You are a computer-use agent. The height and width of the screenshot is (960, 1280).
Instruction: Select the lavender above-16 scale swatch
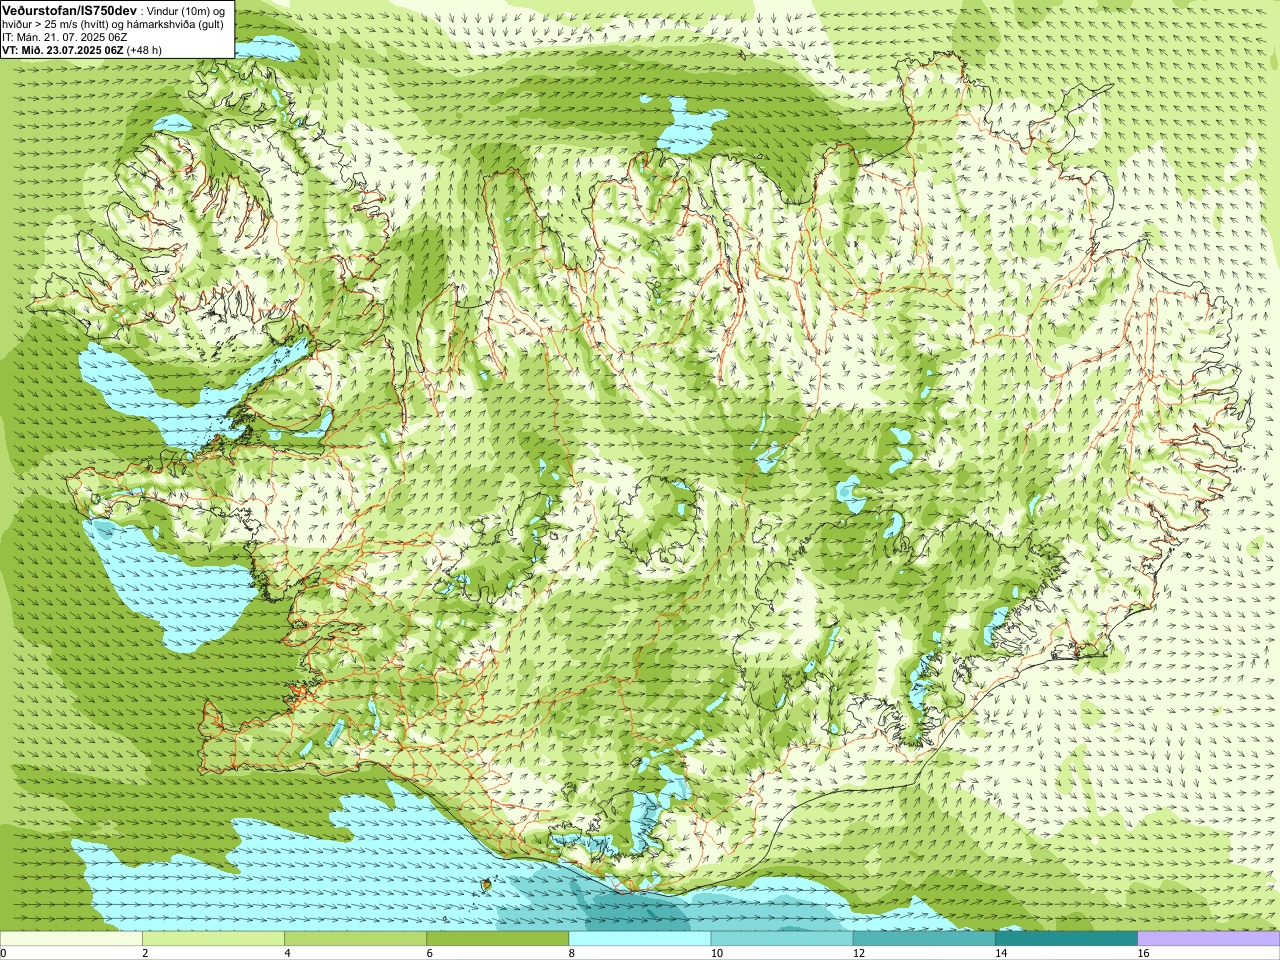[1209, 939]
